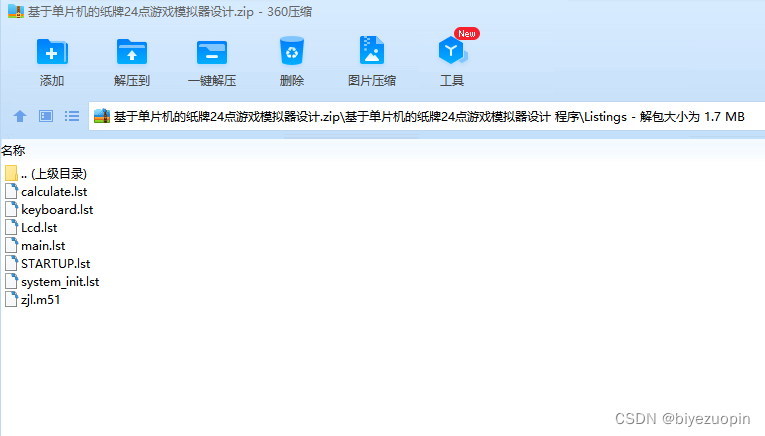Viewport: 765px width, 436px height.
Task: Select the file calculate.lst
Action: (54, 192)
